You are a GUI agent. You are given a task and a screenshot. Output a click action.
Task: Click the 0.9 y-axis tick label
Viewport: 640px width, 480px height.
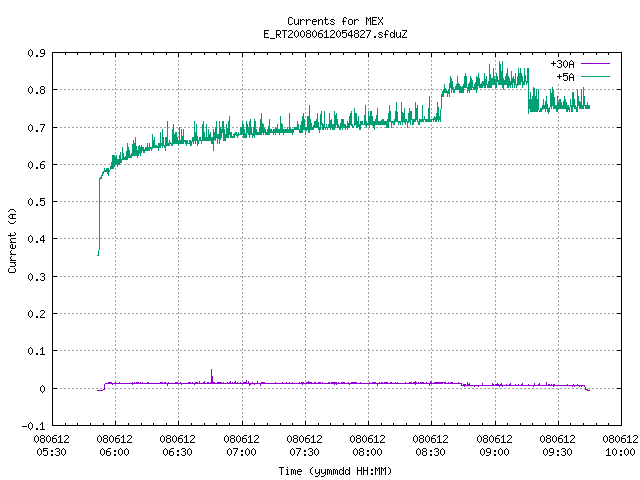[36, 53]
